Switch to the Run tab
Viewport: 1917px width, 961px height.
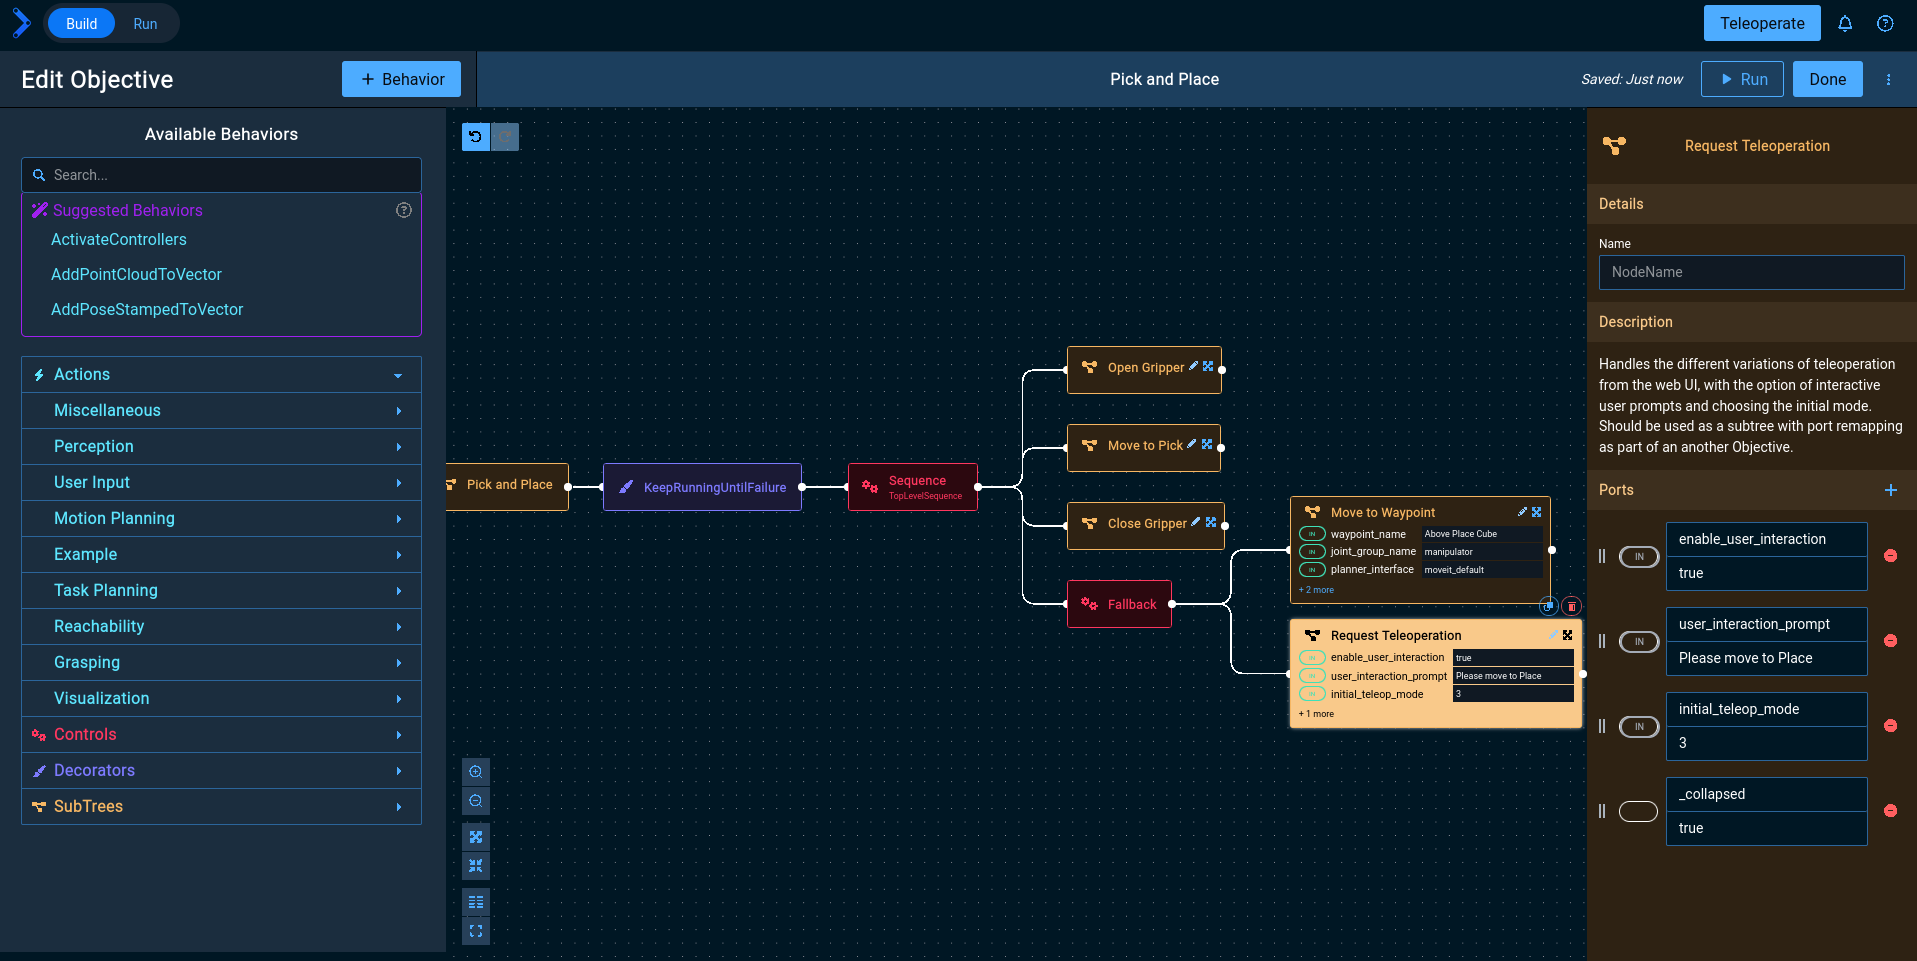pos(145,24)
